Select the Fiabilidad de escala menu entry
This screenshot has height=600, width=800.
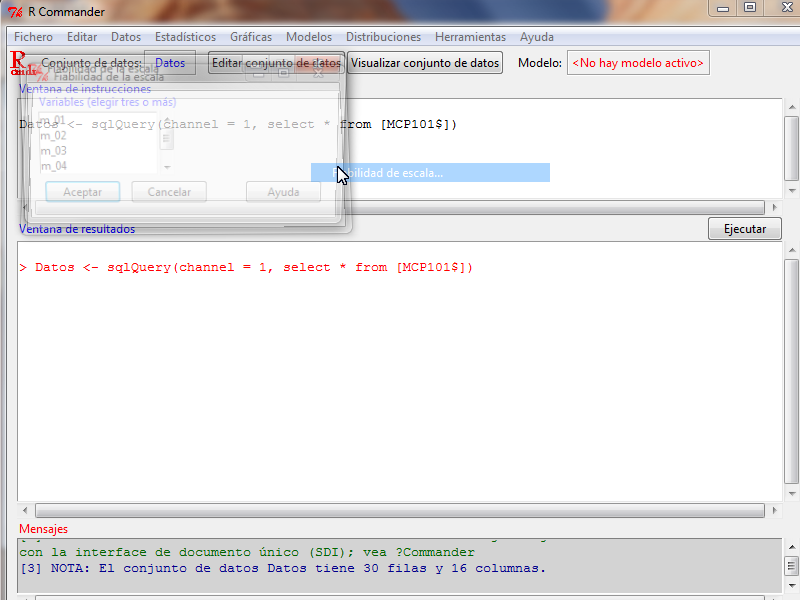430,173
